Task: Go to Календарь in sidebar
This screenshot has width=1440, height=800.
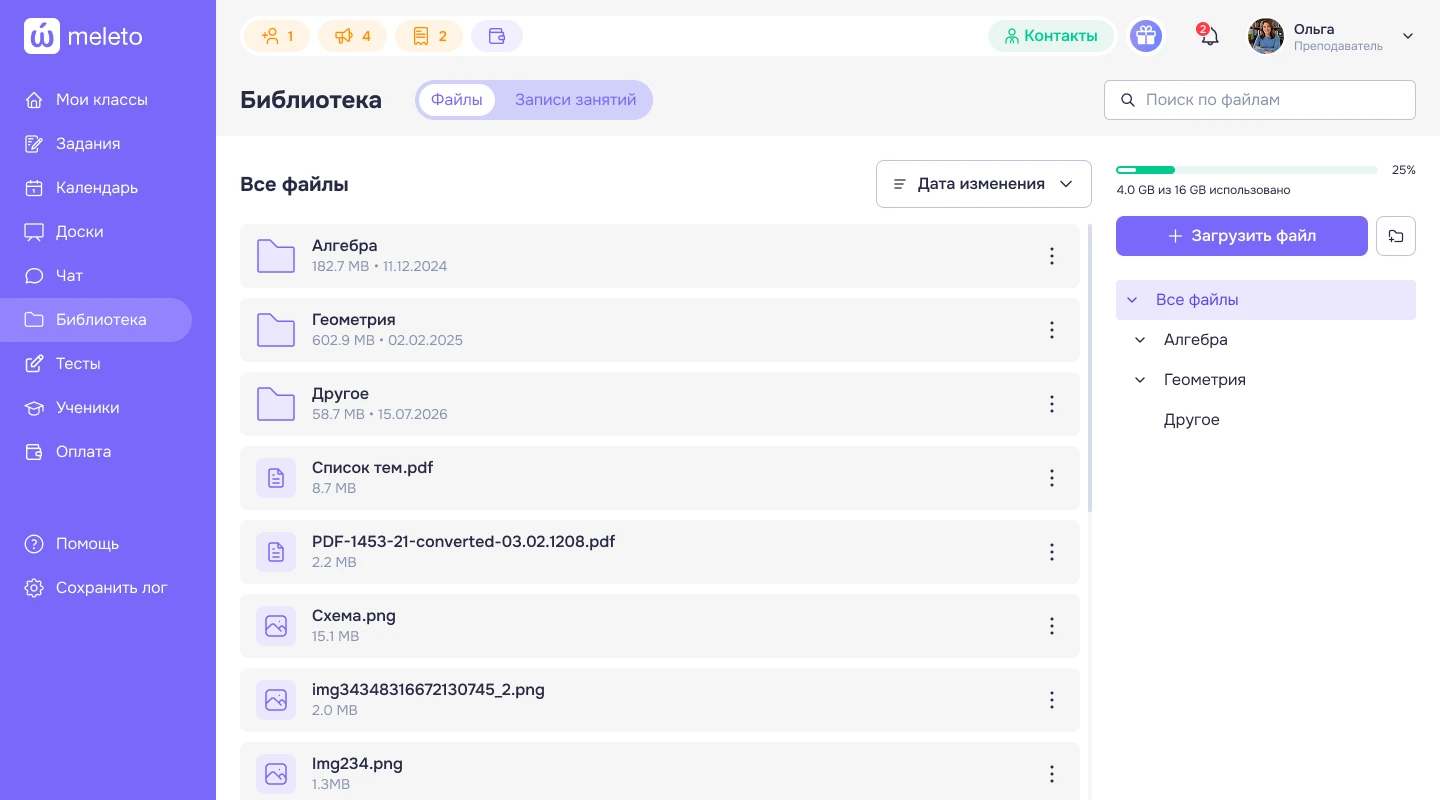Action: click(x=96, y=188)
